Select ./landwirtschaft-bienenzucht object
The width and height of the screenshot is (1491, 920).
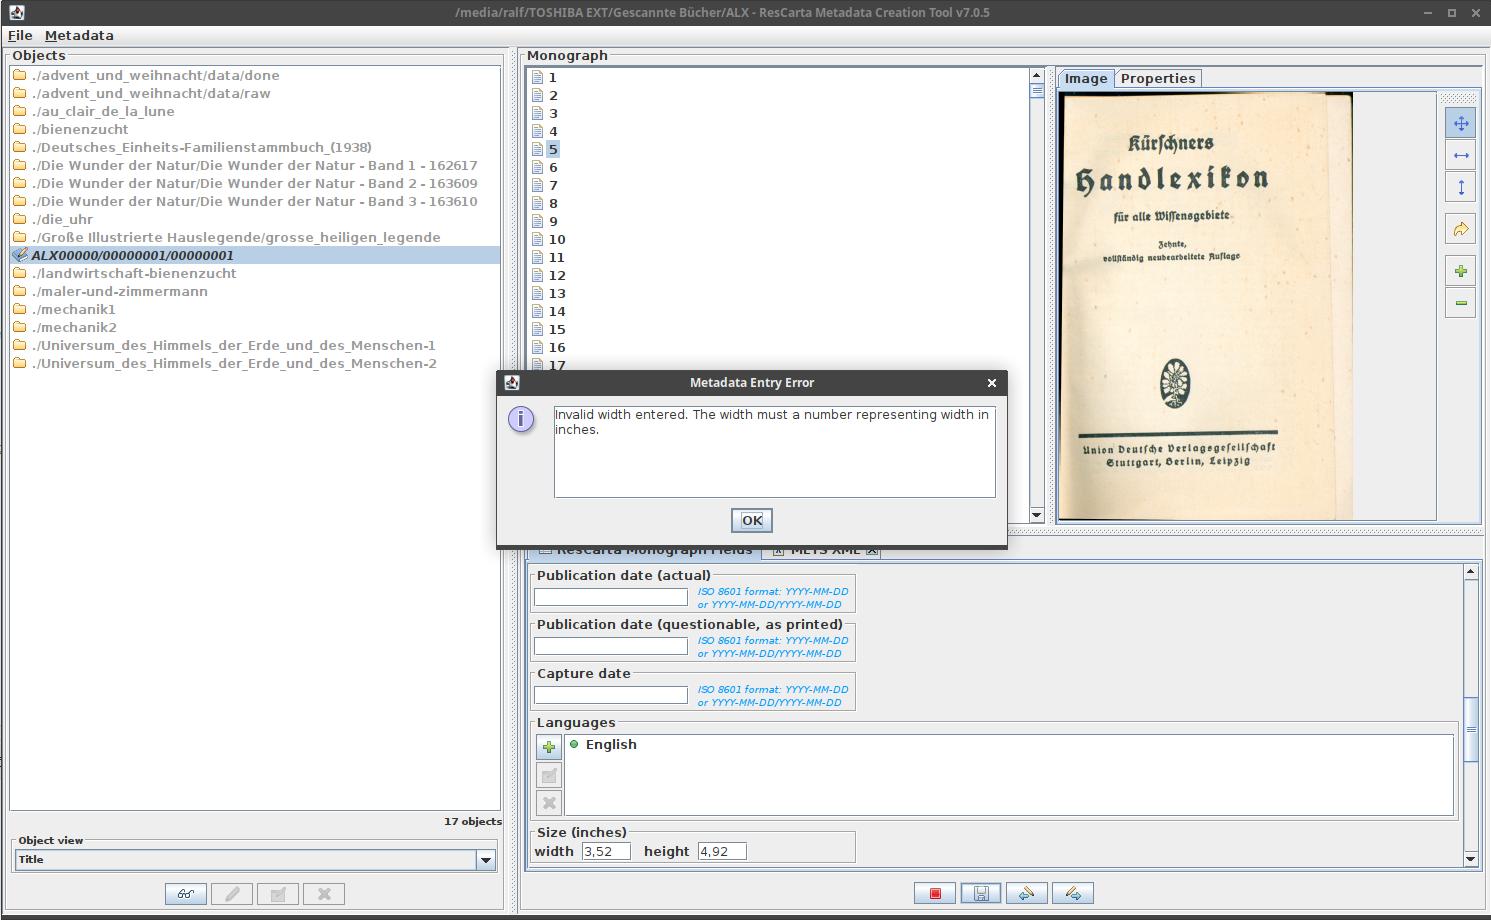pyautogui.click(x=134, y=273)
